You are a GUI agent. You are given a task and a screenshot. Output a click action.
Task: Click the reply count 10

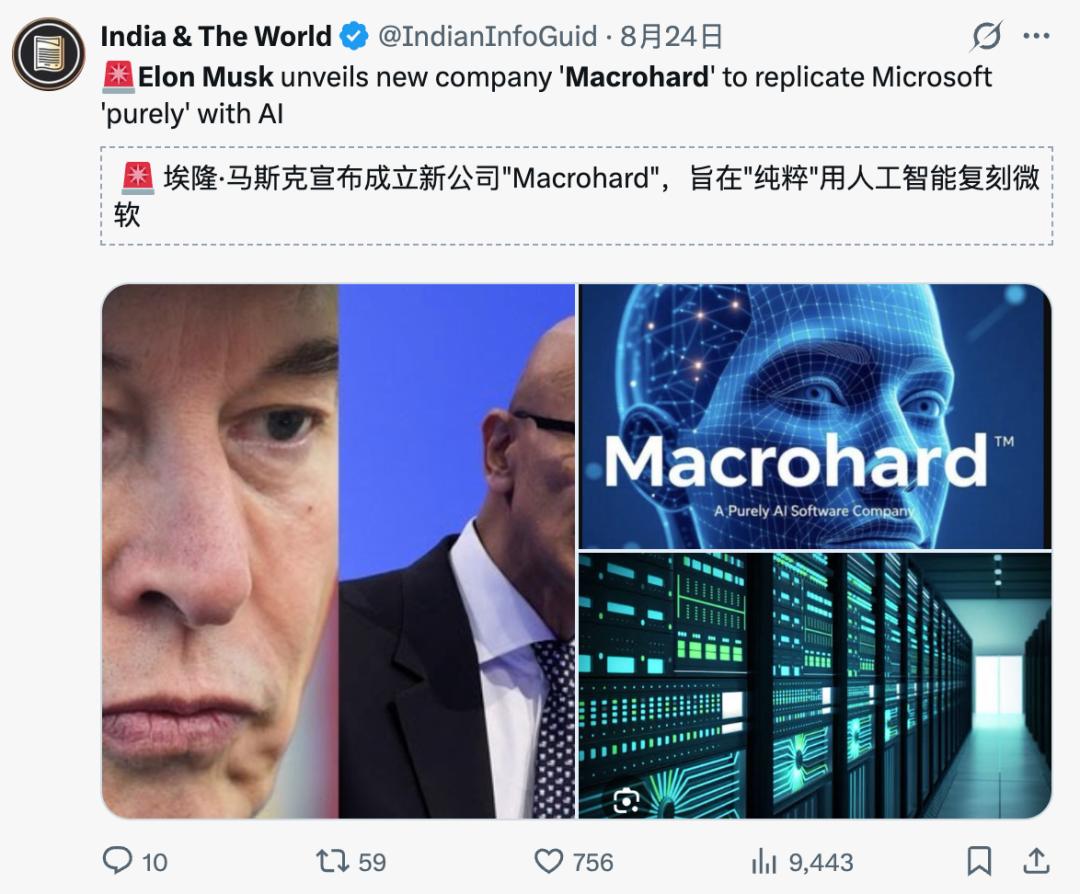[155, 862]
